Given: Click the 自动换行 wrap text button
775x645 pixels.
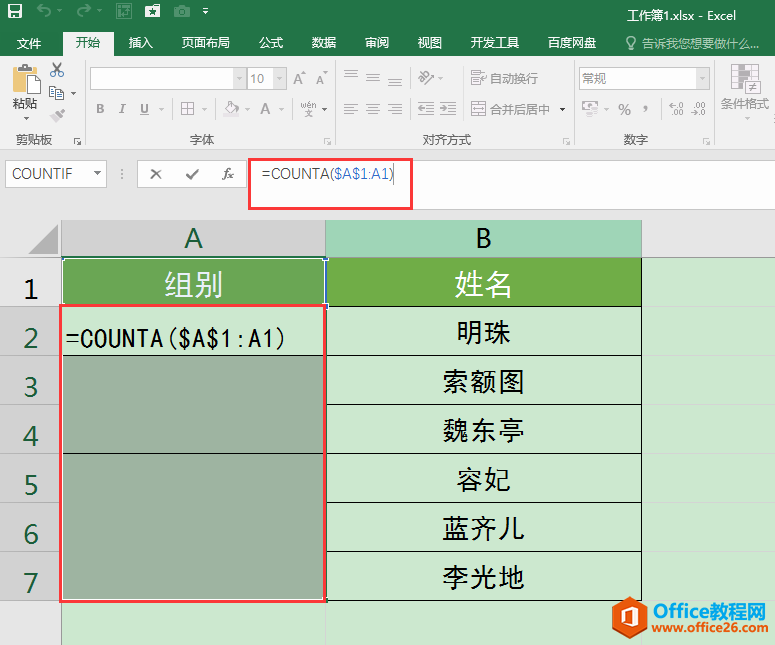Looking at the screenshot, I should pos(504,78).
